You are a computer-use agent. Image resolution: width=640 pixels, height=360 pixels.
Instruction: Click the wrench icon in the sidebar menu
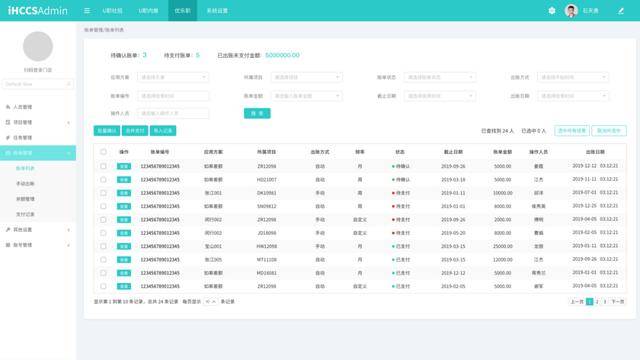point(8,230)
